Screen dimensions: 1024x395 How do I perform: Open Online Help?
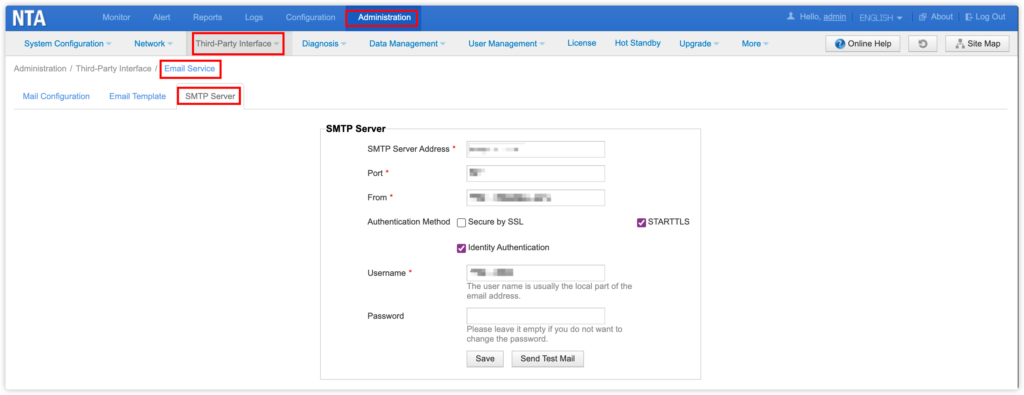point(863,44)
